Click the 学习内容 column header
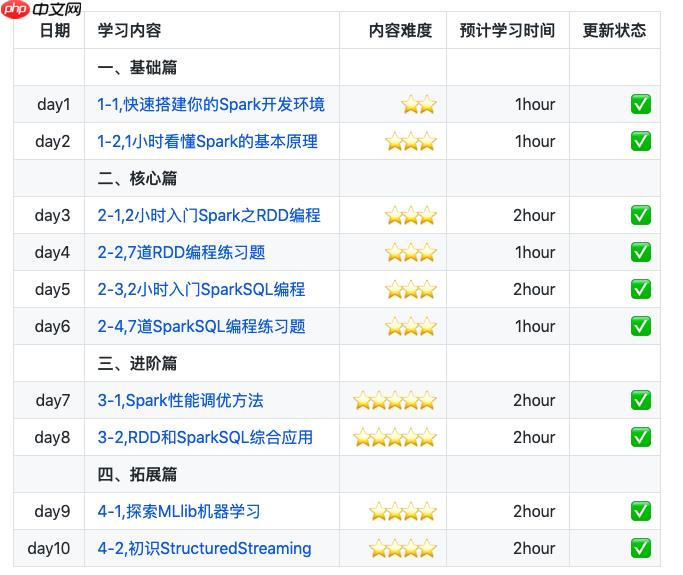Viewport: 683px width, 575px height. pyautogui.click(x=129, y=31)
